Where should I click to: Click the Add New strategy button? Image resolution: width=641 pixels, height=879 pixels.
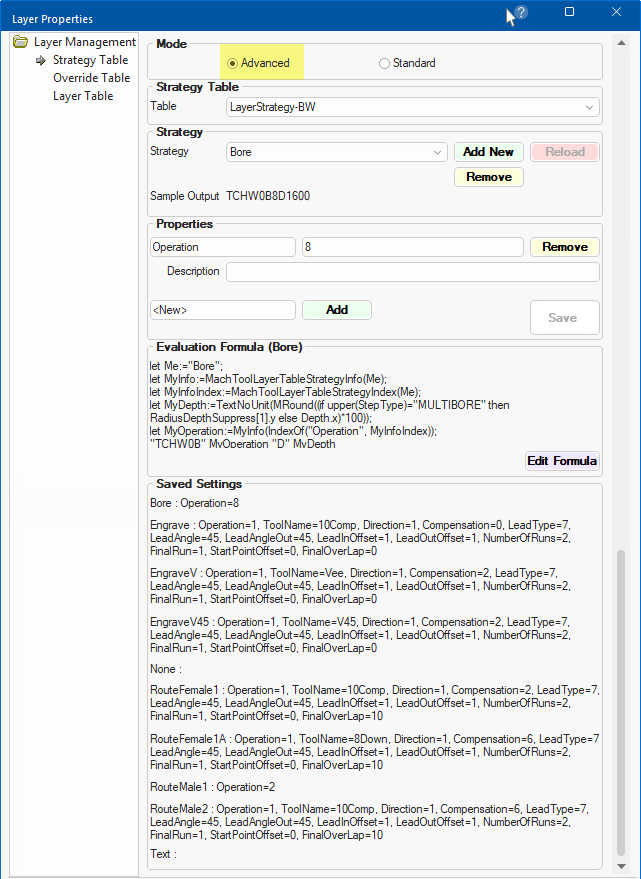[x=488, y=152]
